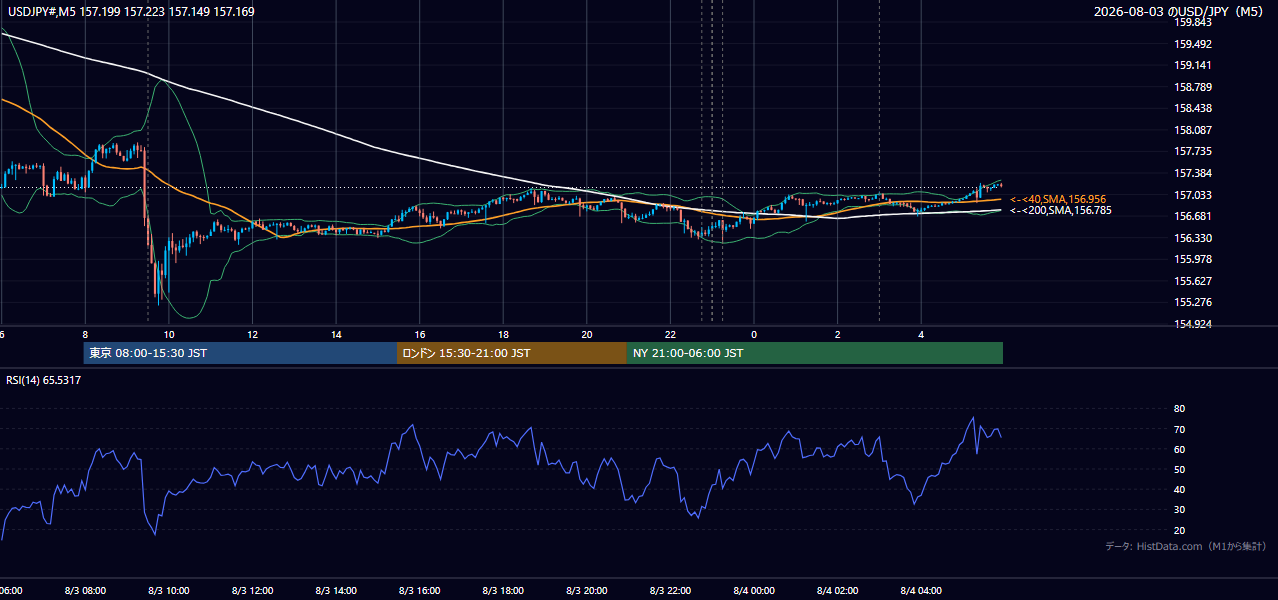The image size is (1278, 600).
Task: Click hour label 18 under the price chart
Action: click(x=503, y=334)
